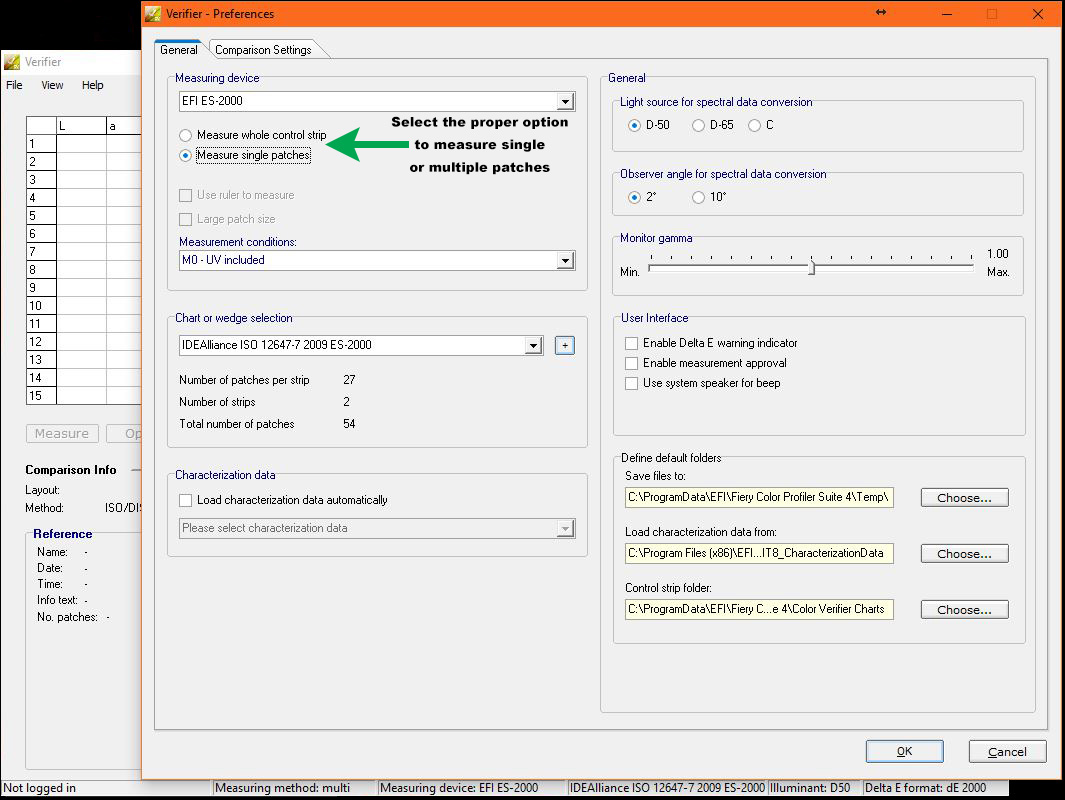
Task: Click column a header in Verifier table
Action: click(x=124, y=126)
